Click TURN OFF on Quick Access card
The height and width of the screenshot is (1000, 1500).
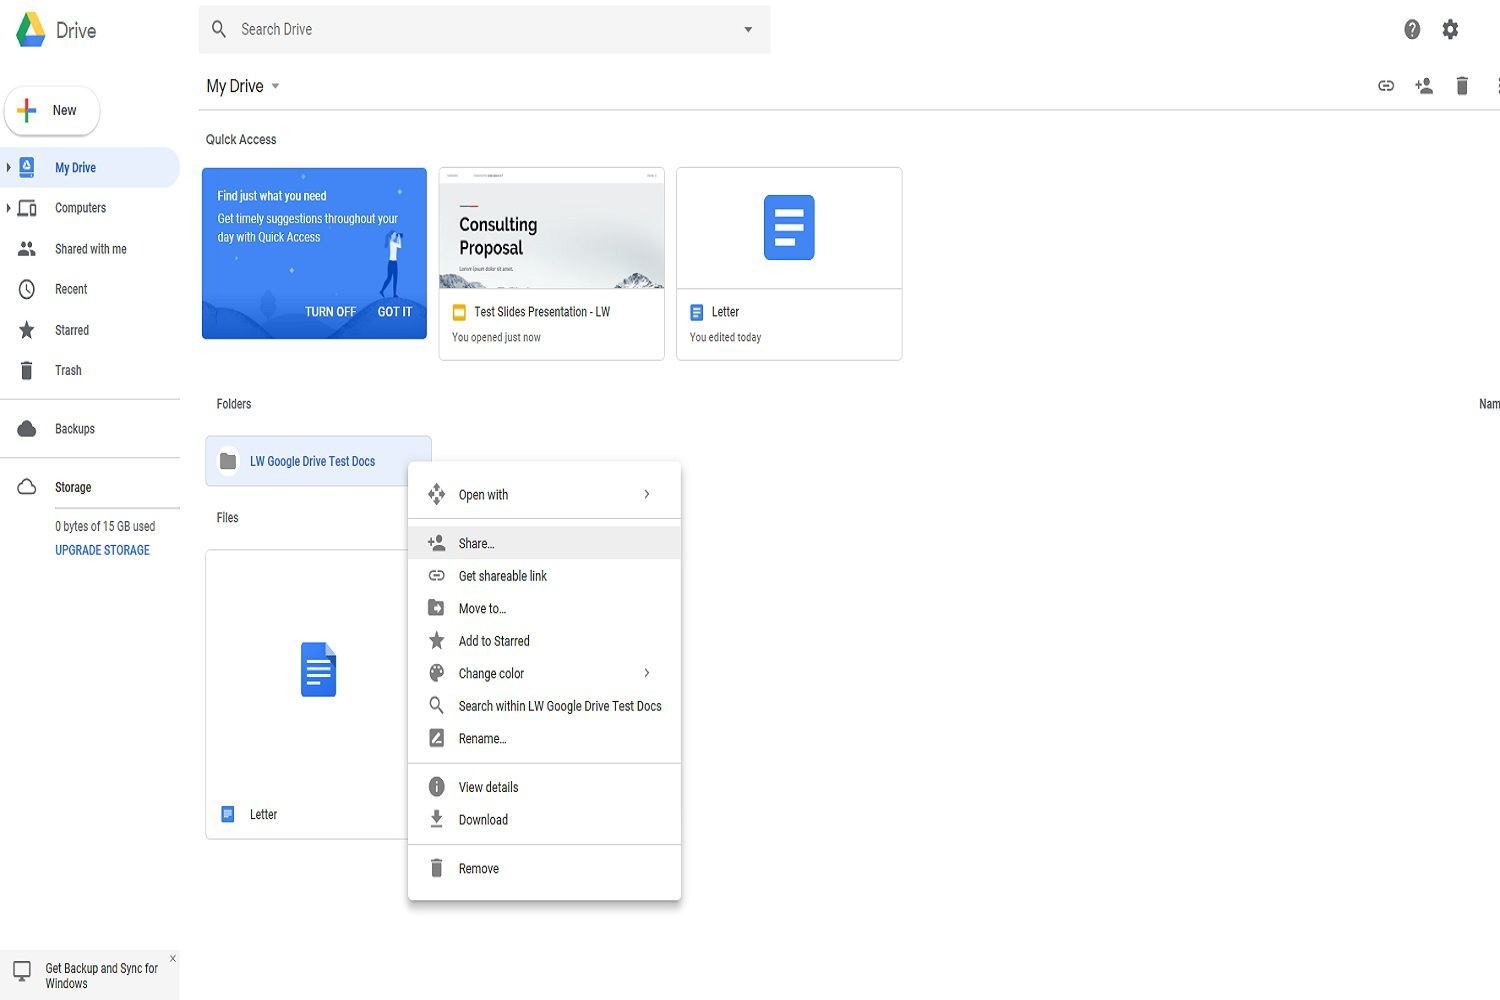[330, 312]
